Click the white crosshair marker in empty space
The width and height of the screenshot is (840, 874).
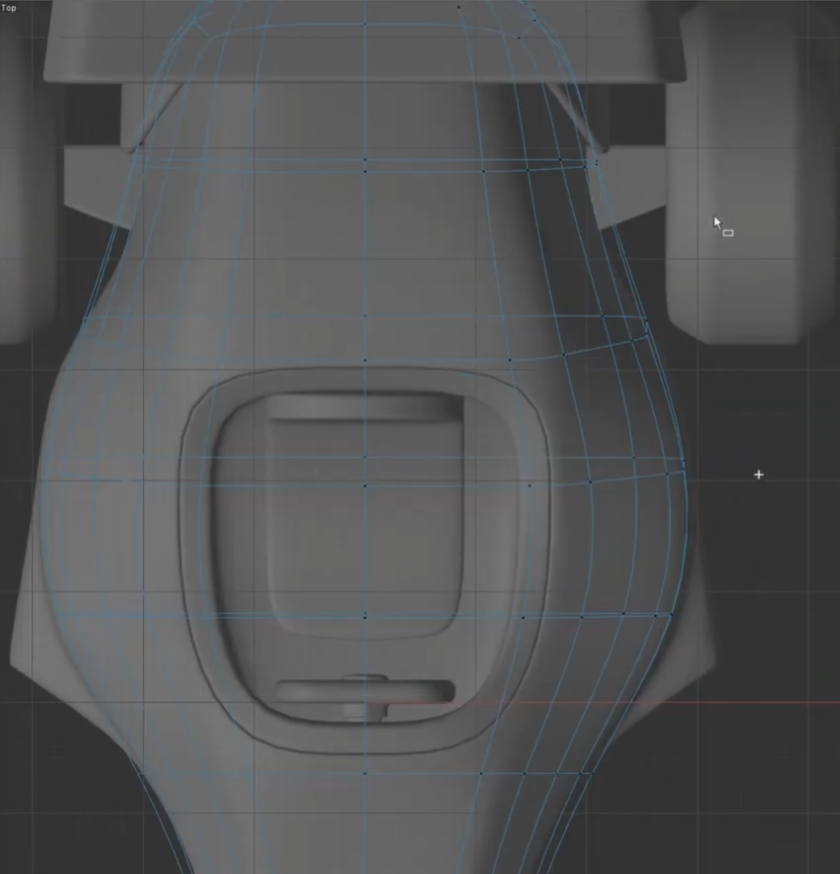tap(758, 474)
